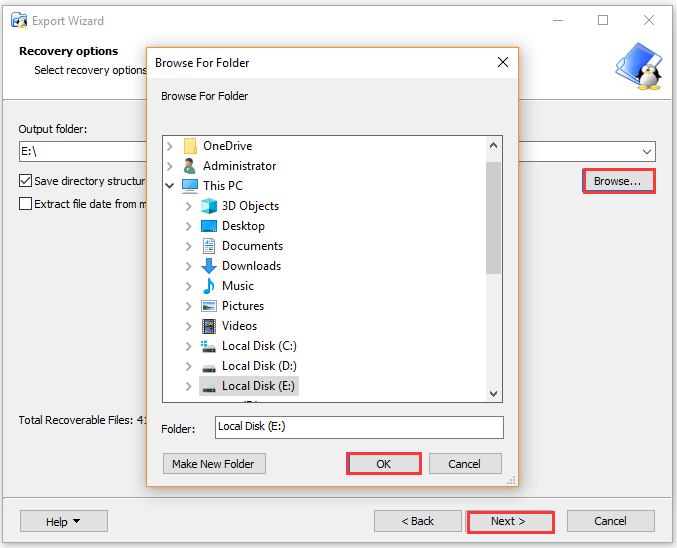Collapse the This PC tree node
Image resolution: width=677 pixels, height=548 pixels.
tap(170, 186)
